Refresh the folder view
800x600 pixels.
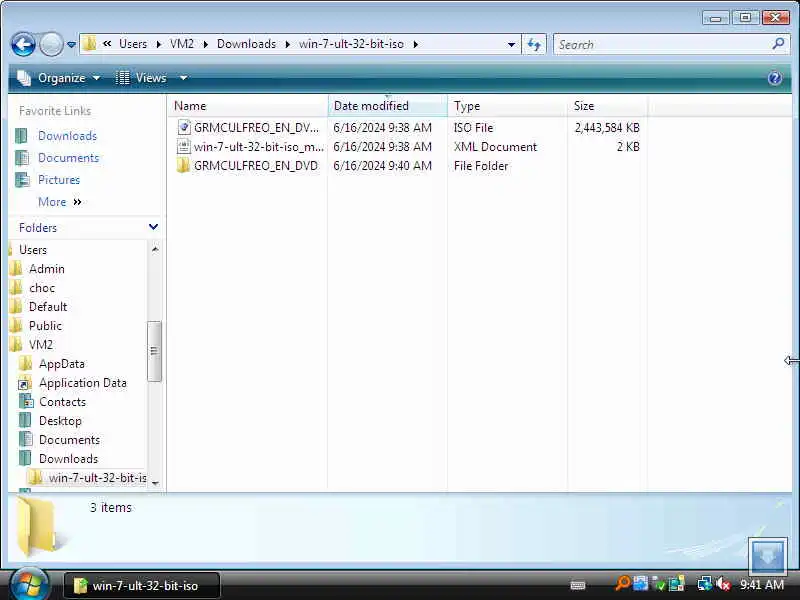click(x=534, y=44)
